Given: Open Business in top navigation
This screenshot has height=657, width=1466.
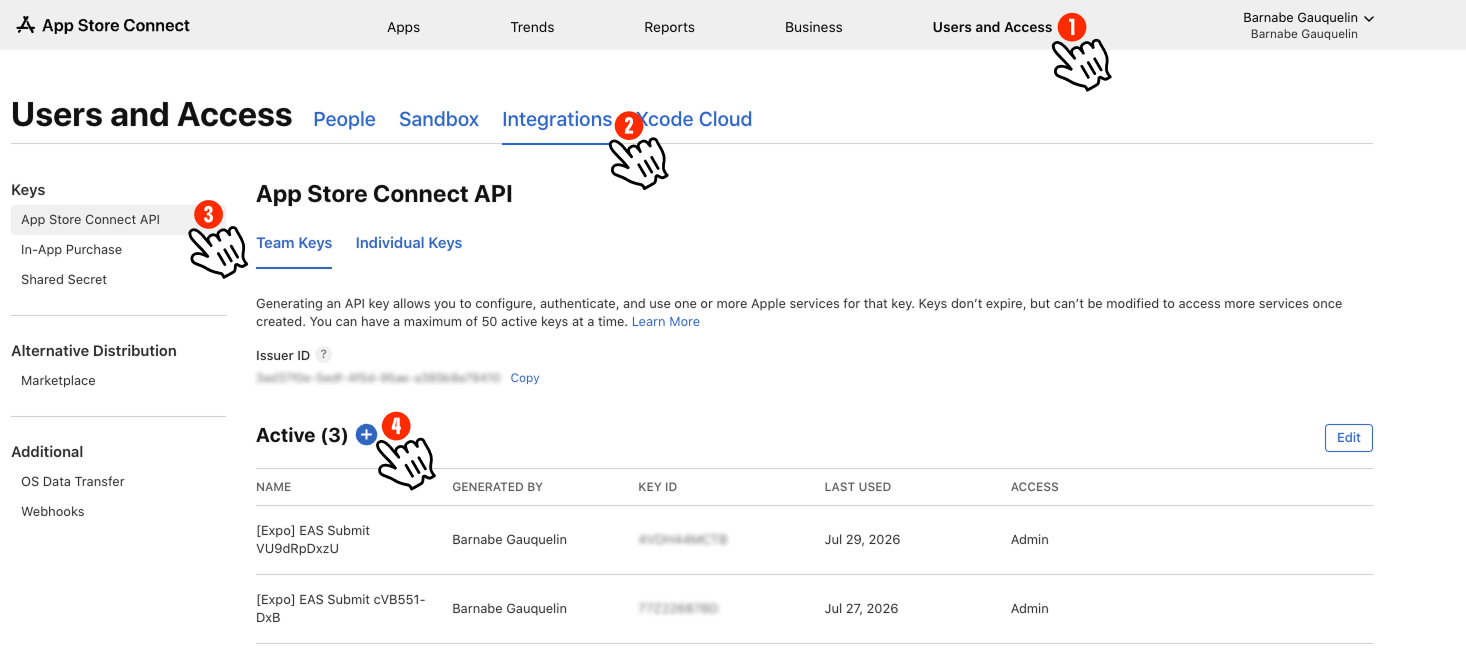Looking at the screenshot, I should 813,27.
